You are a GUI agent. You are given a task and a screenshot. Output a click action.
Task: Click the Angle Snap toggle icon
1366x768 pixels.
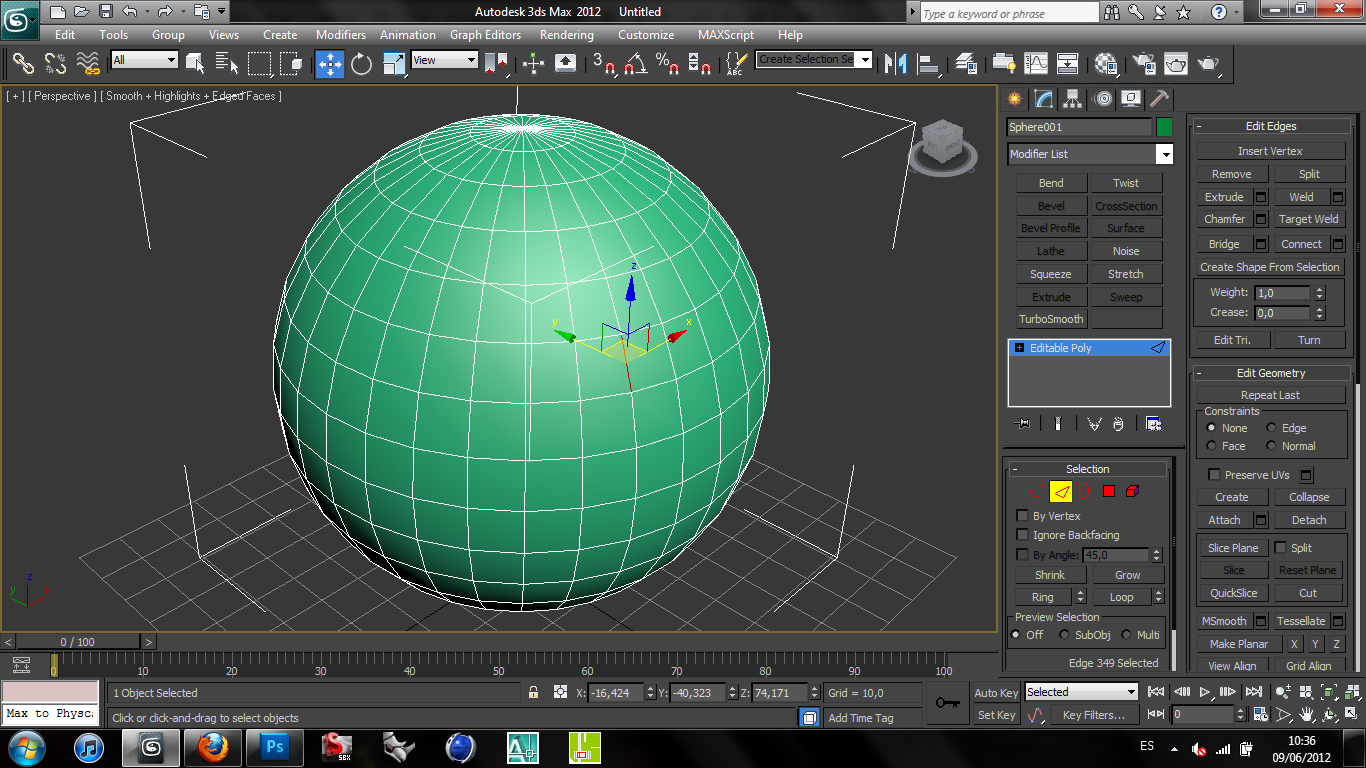pos(634,64)
